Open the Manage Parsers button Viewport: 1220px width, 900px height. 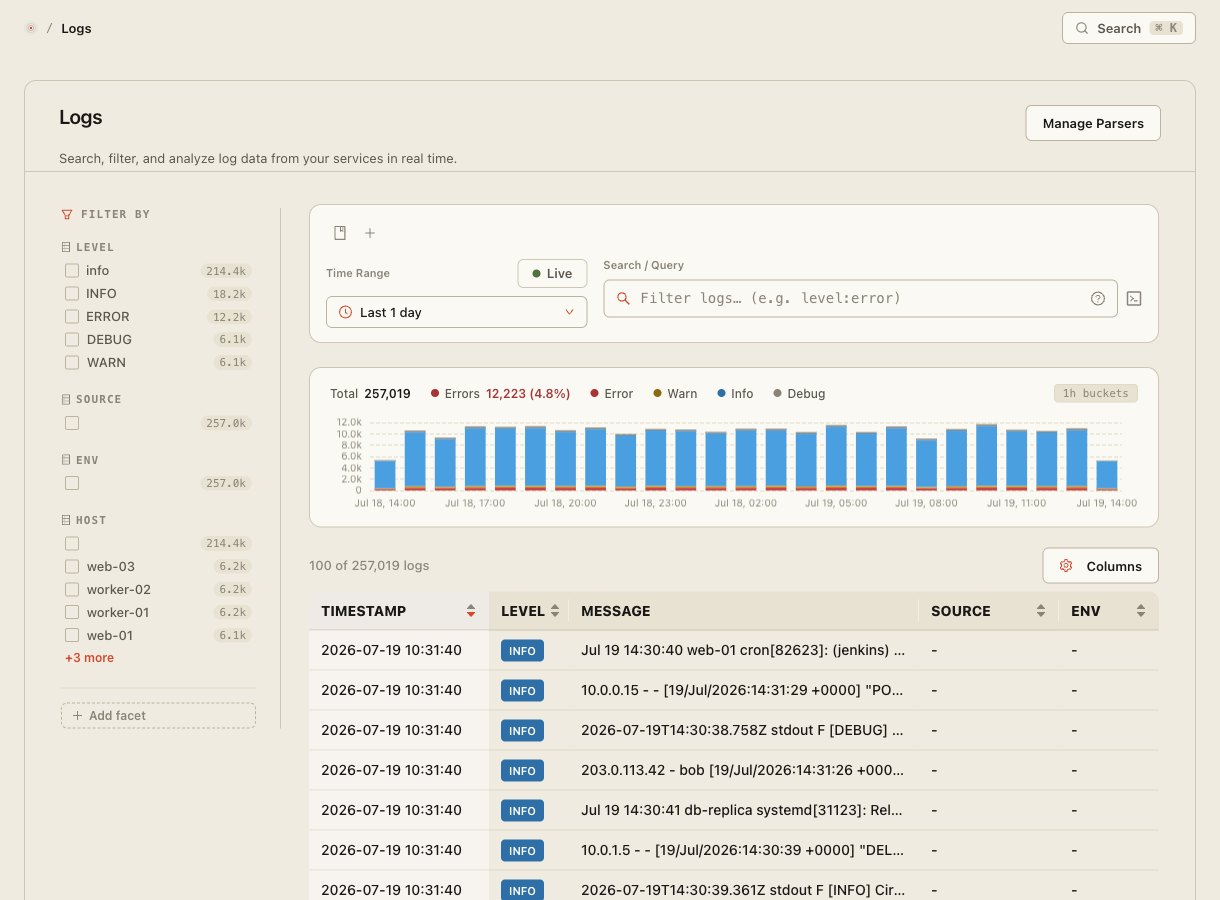click(x=1093, y=123)
